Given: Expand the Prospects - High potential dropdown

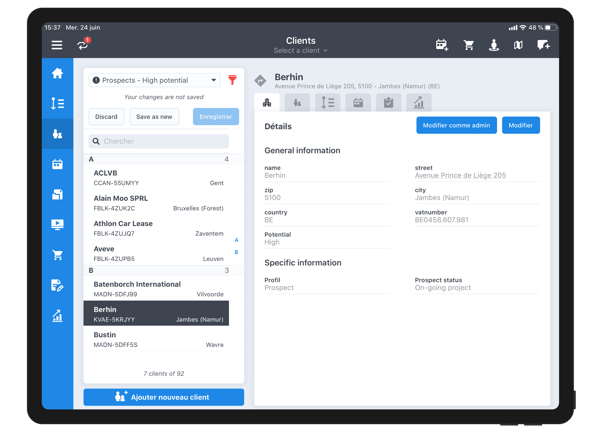Looking at the screenshot, I should pyautogui.click(x=155, y=80).
